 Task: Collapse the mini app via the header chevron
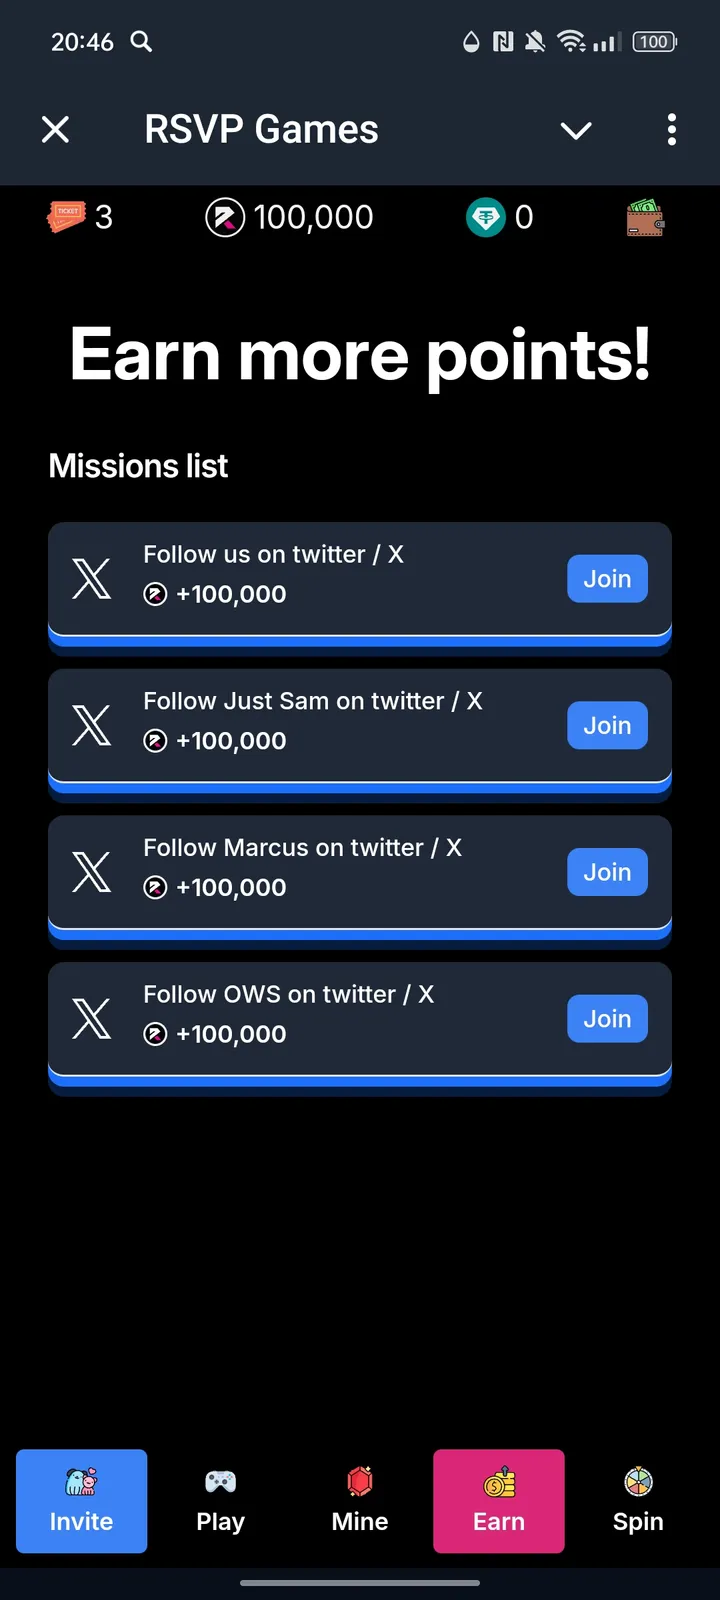point(576,130)
